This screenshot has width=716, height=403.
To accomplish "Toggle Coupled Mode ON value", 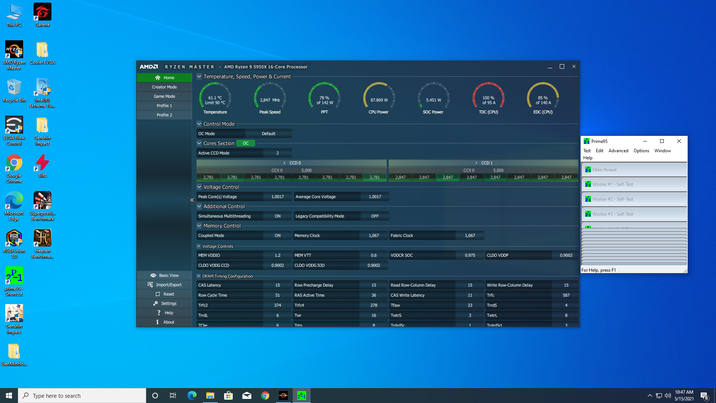I will (278, 236).
